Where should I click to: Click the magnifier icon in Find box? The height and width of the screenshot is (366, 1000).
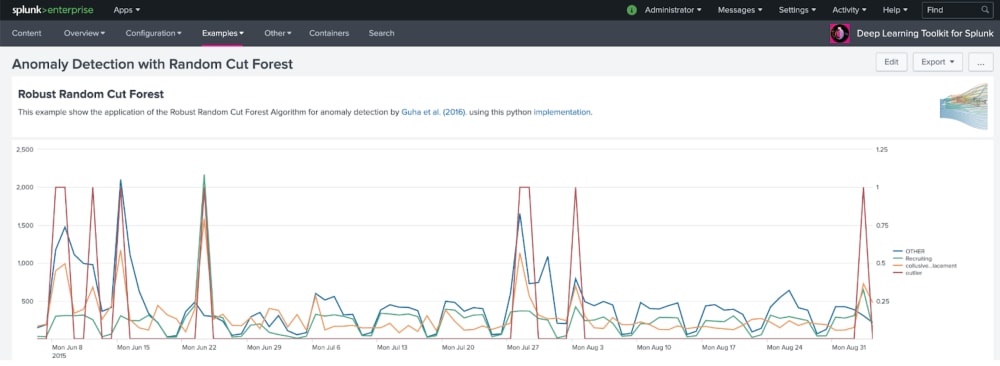985,10
